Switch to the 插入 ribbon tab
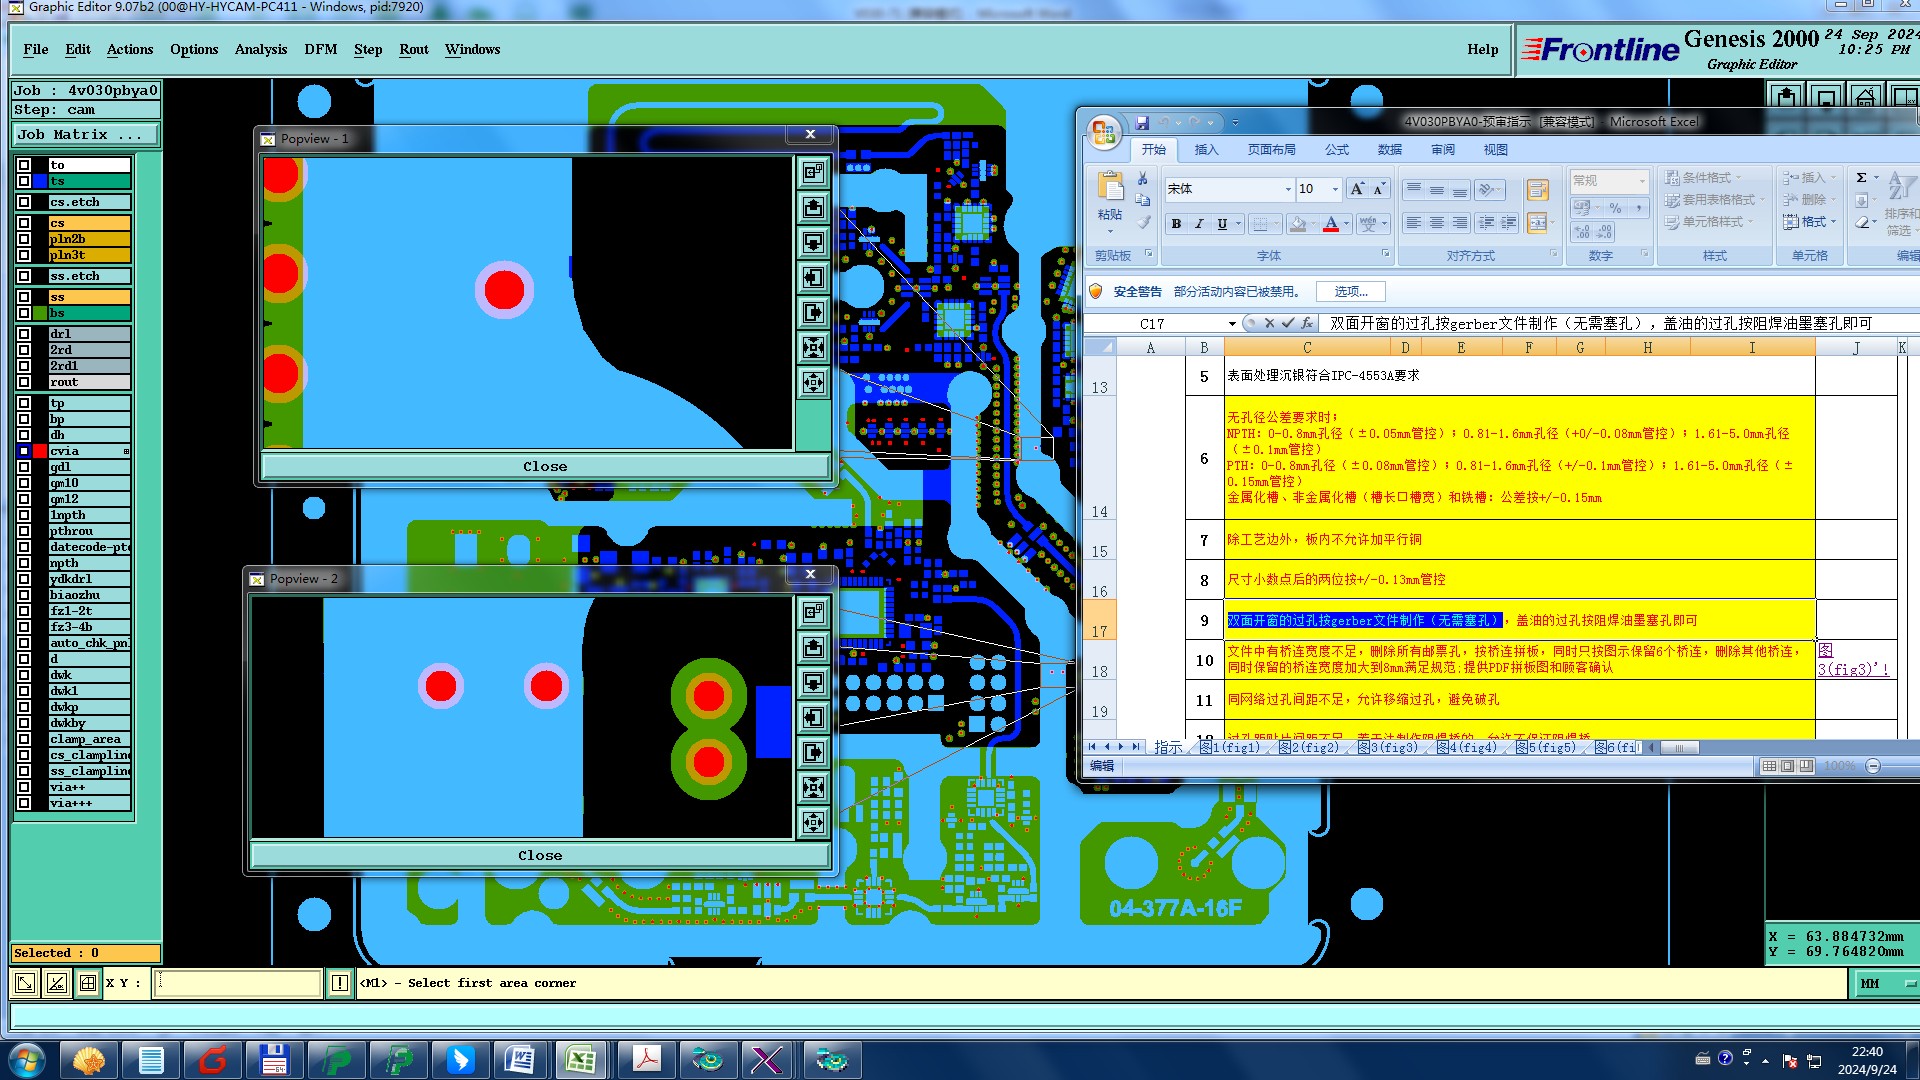Image resolution: width=1920 pixels, height=1080 pixels. pos(1206,150)
